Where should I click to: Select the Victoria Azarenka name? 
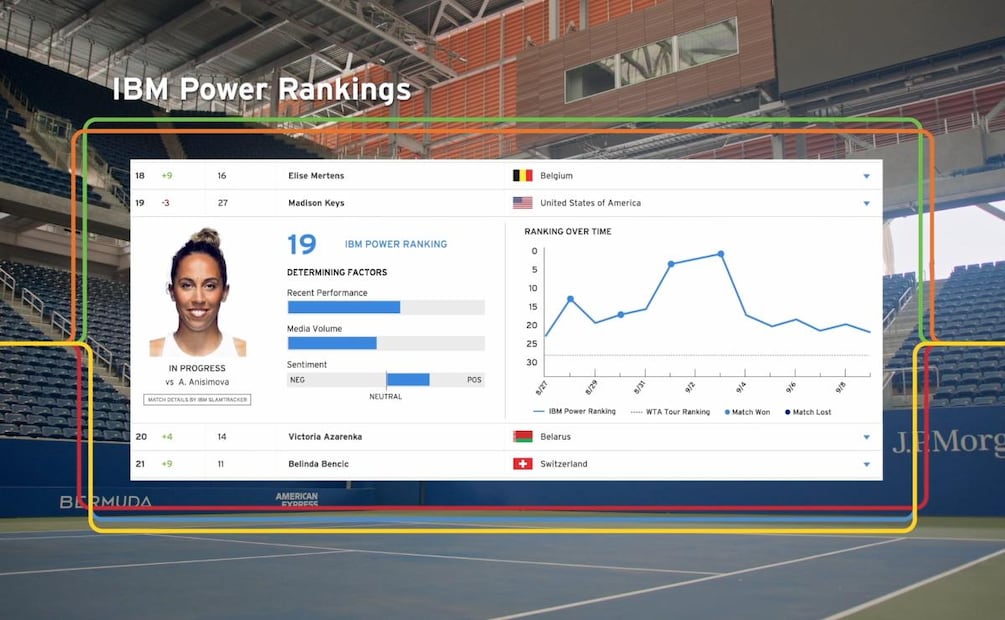click(327, 437)
